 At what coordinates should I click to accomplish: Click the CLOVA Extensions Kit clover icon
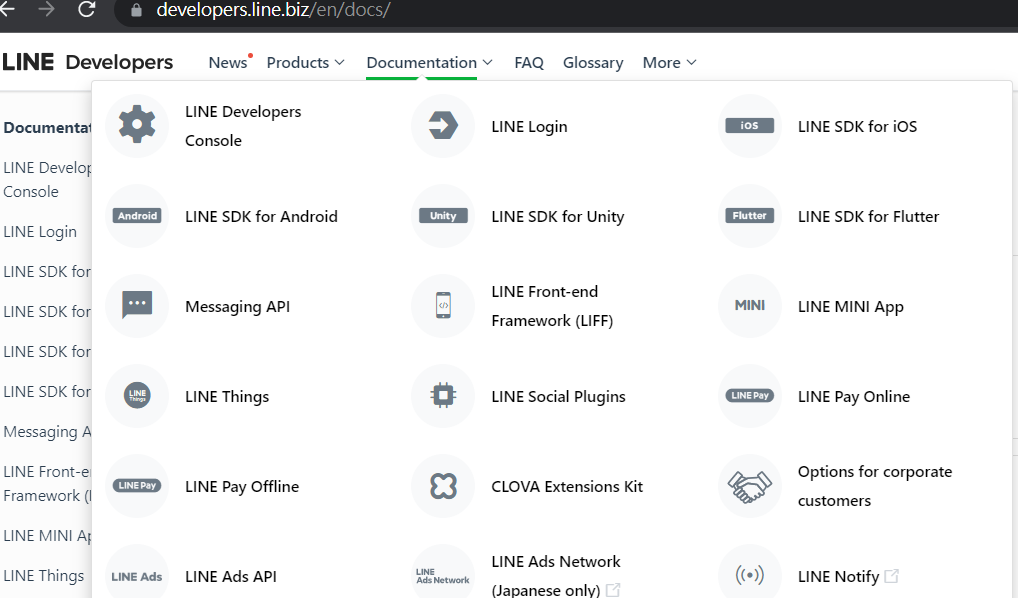tap(443, 486)
